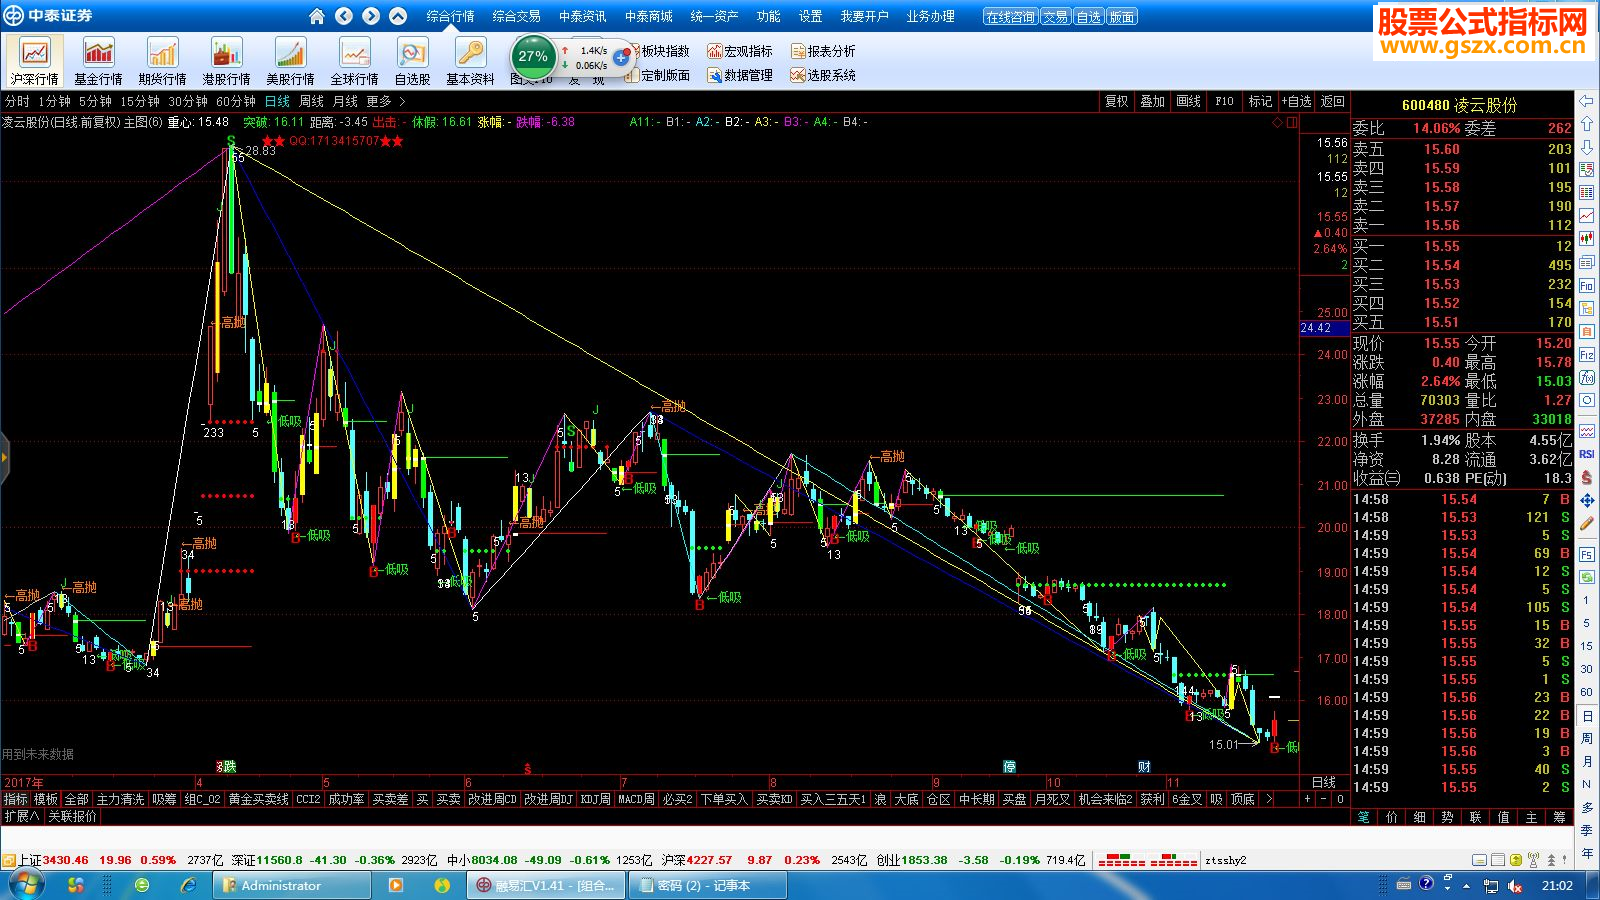Open 报表分析 report analysis
This screenshot has width=1600, height=900.
pyautogui.click(x=823, y=51)
